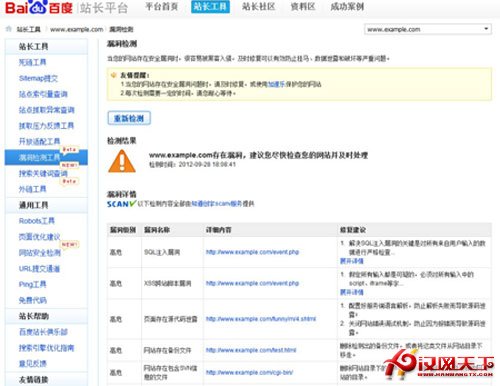This screenshot has height=386, width=500.
Task: Open the event.php URL in SQL注入 row
Action: (252, 252)
